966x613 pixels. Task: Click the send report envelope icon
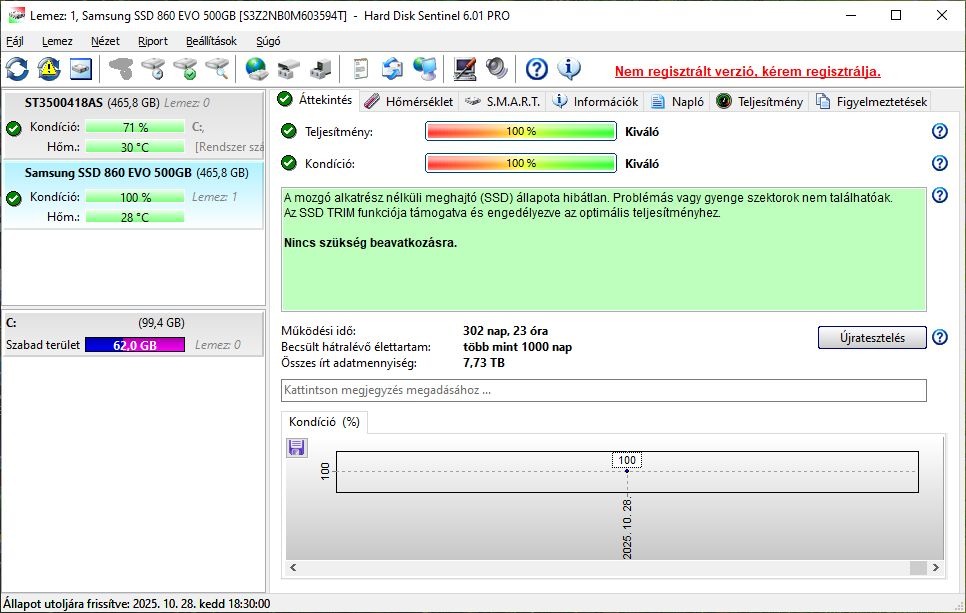392,69
